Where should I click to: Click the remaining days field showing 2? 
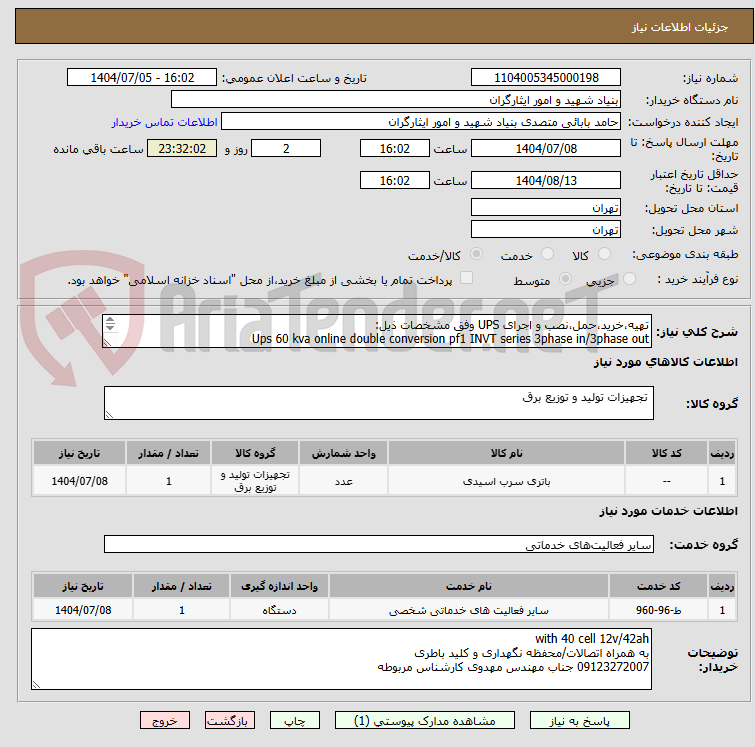(x=286, y=148)
